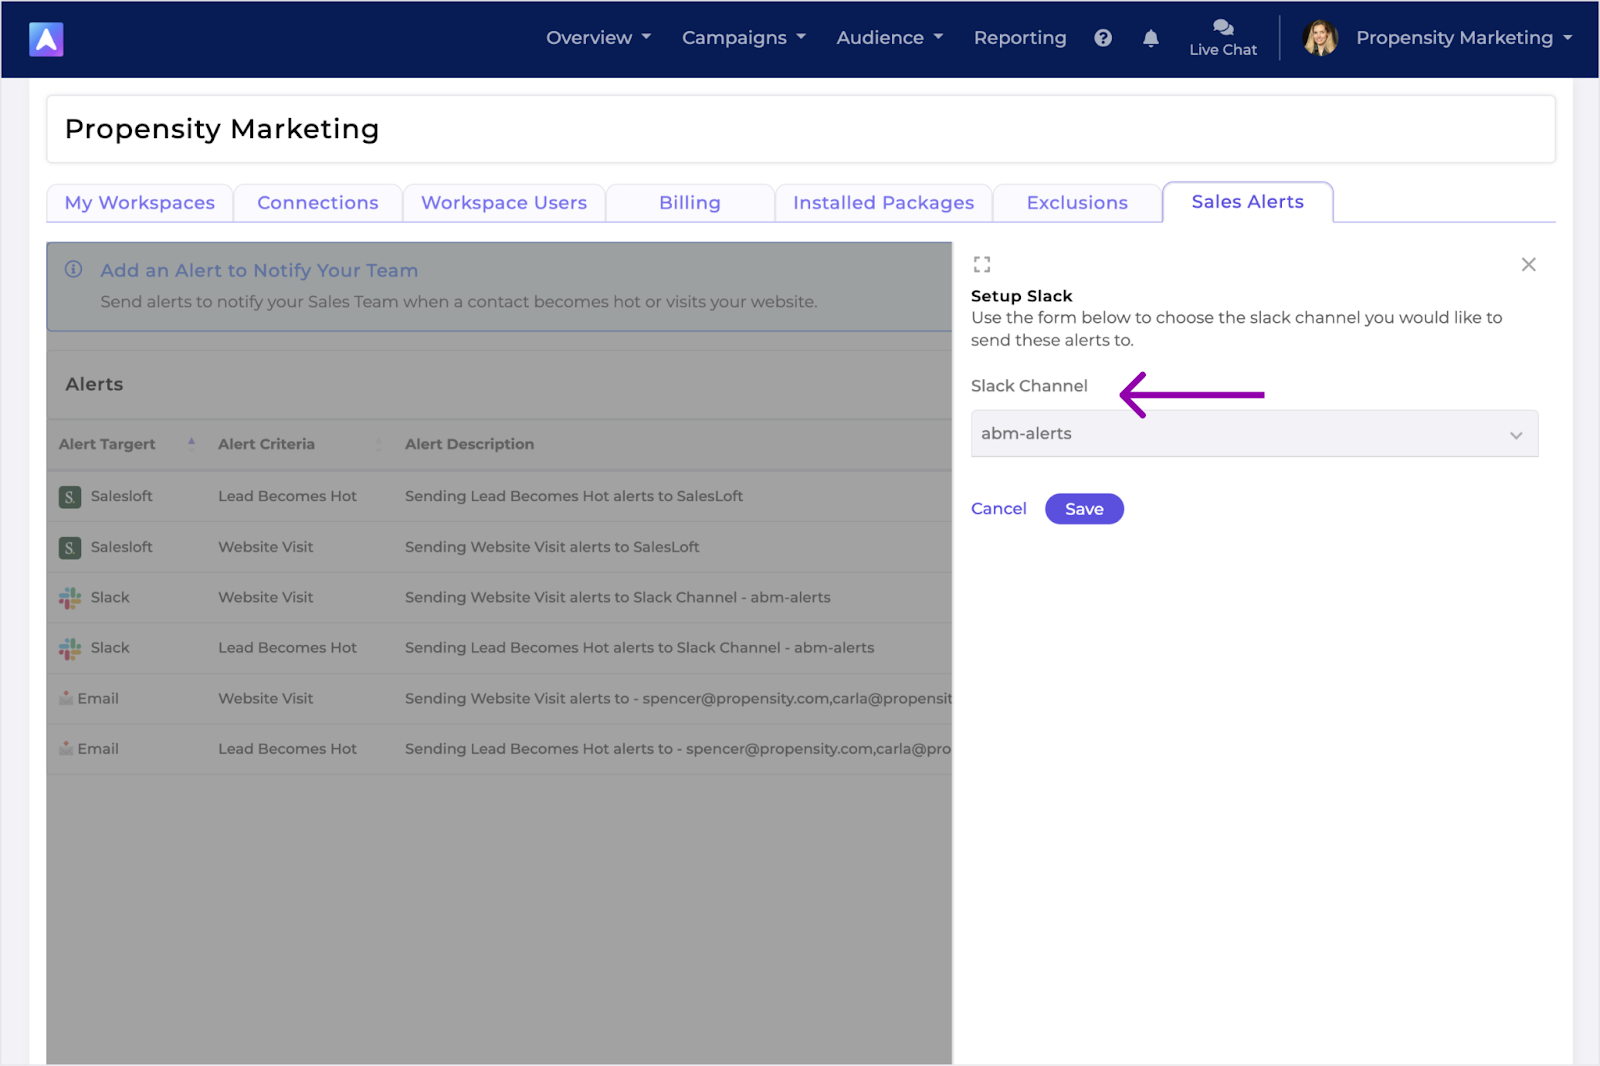1600x1066 pixels.
Task: Click the Alerts section heading
Action: point(94,384)
